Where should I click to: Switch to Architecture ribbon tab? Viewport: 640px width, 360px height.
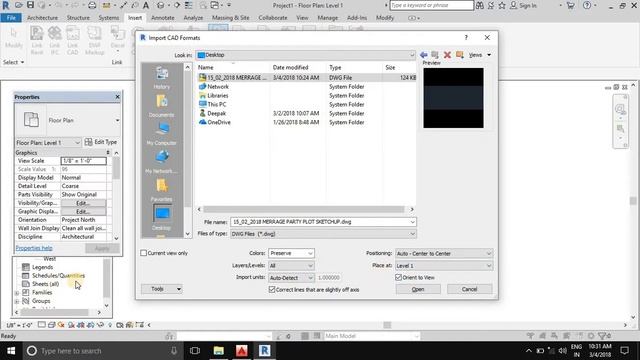42,18
